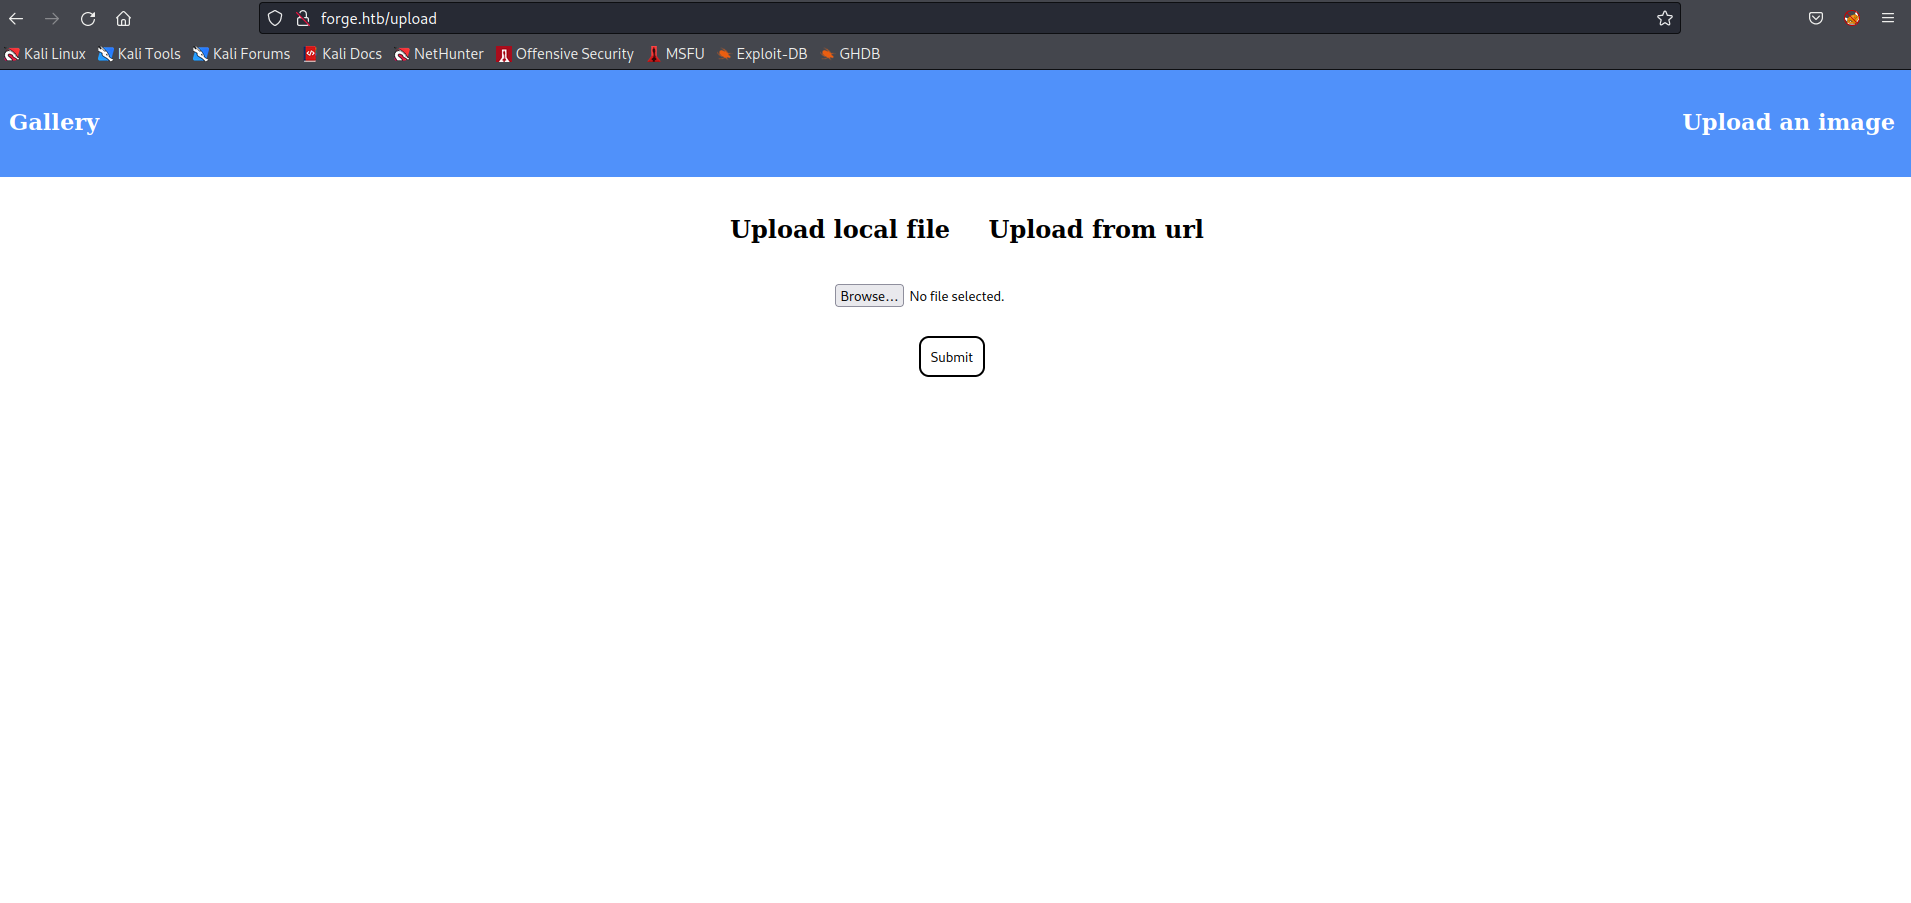Reload the current page
The width and height of the screenshot is (1911, 903).
point(88,19)
